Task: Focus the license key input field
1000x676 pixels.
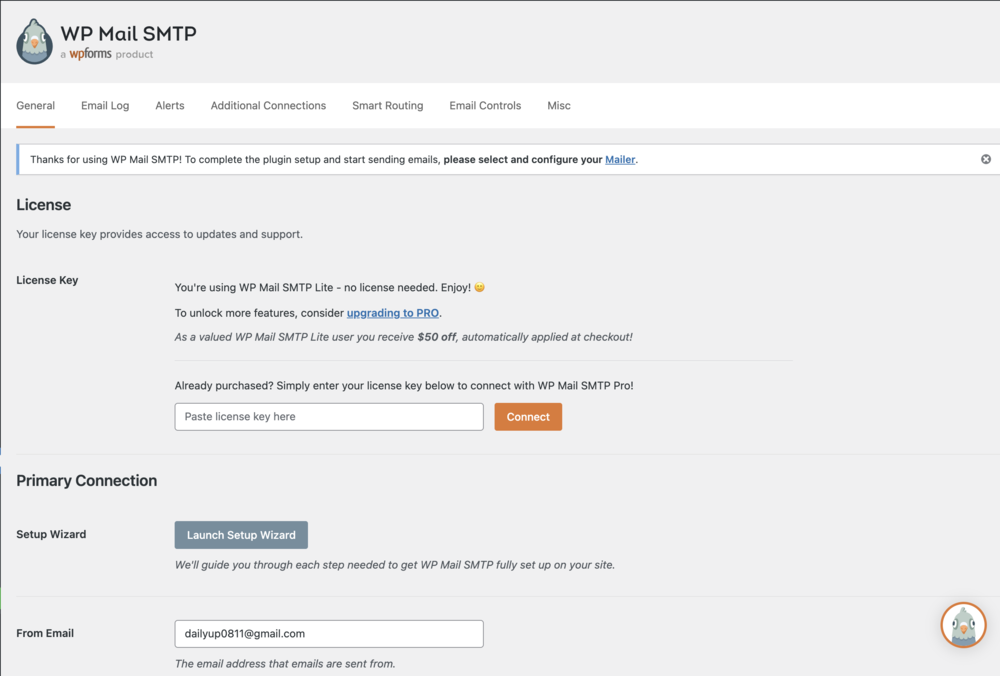Action: tap(329, 416)
